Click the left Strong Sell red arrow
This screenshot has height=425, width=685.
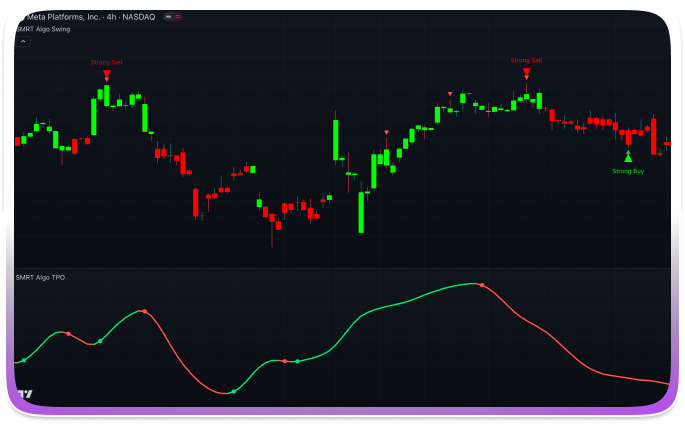106,74
